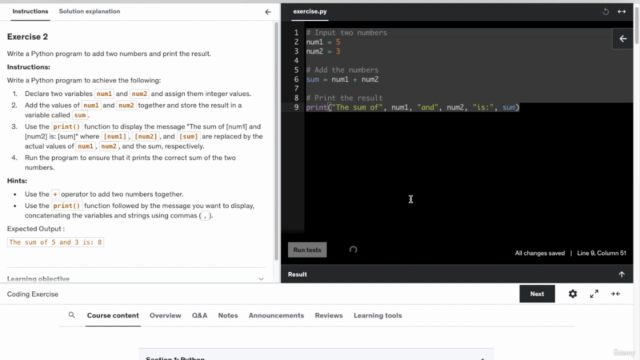The height and width of the screenshot is (360, 640).
Task: Switch to the Instructions tab
Action: (30, 11)
